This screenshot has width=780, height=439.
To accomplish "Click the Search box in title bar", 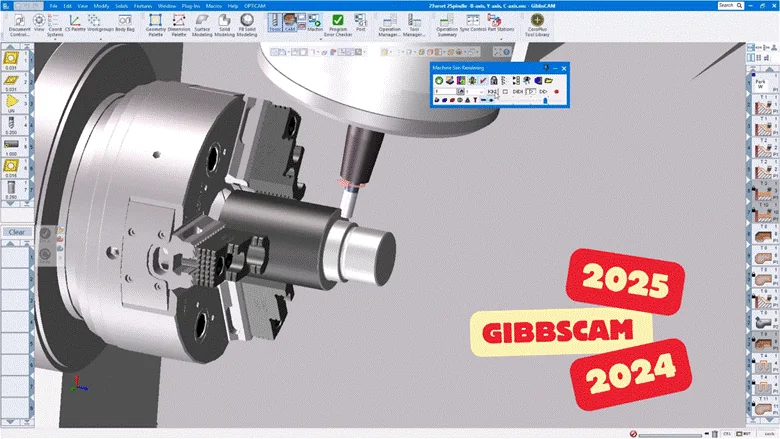I will 730,5.
